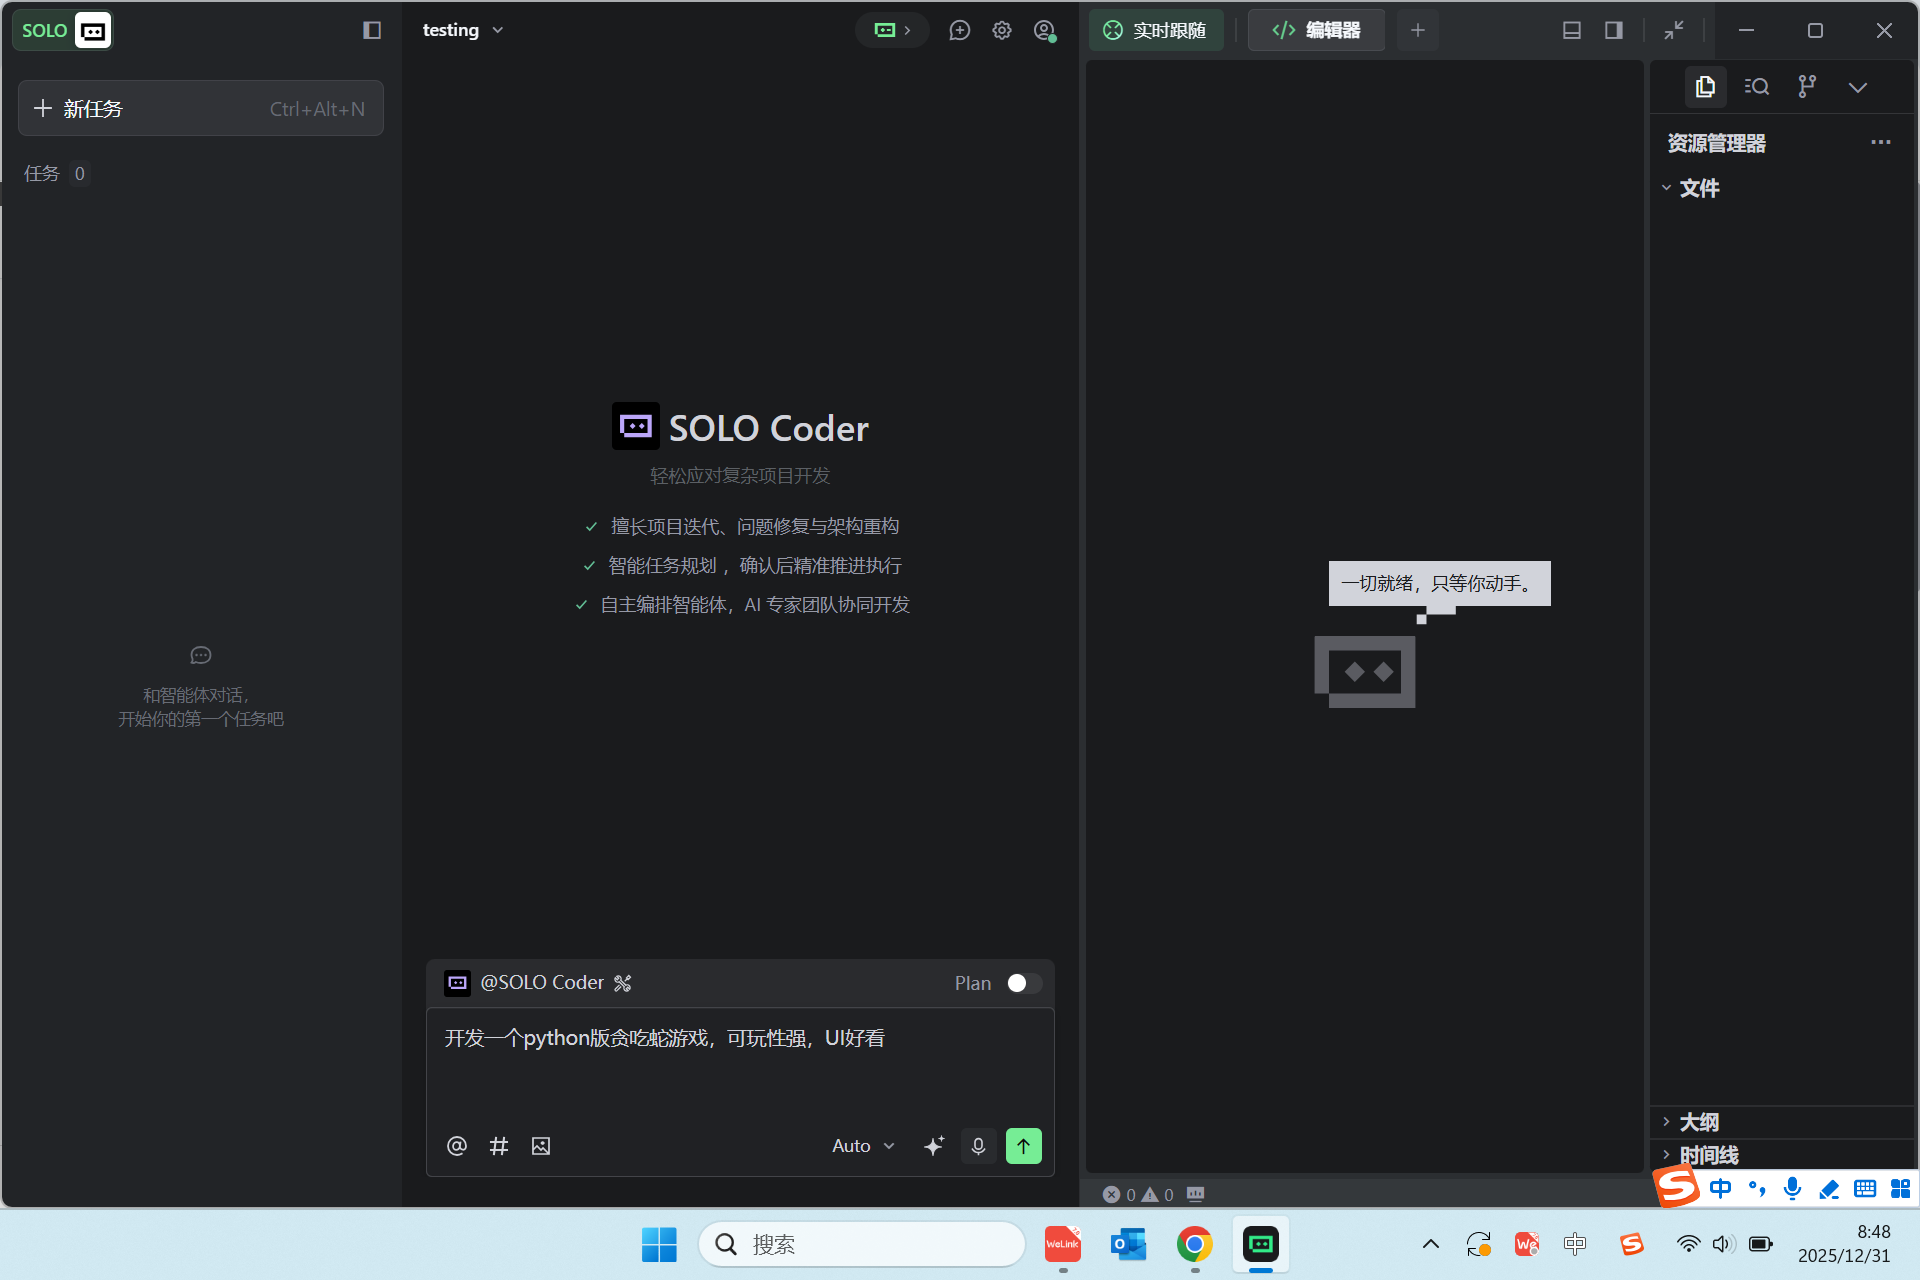Switch to the 实时跟随 tab
Viewport: 1920px width, 1280px height.
pos(1155,30)
